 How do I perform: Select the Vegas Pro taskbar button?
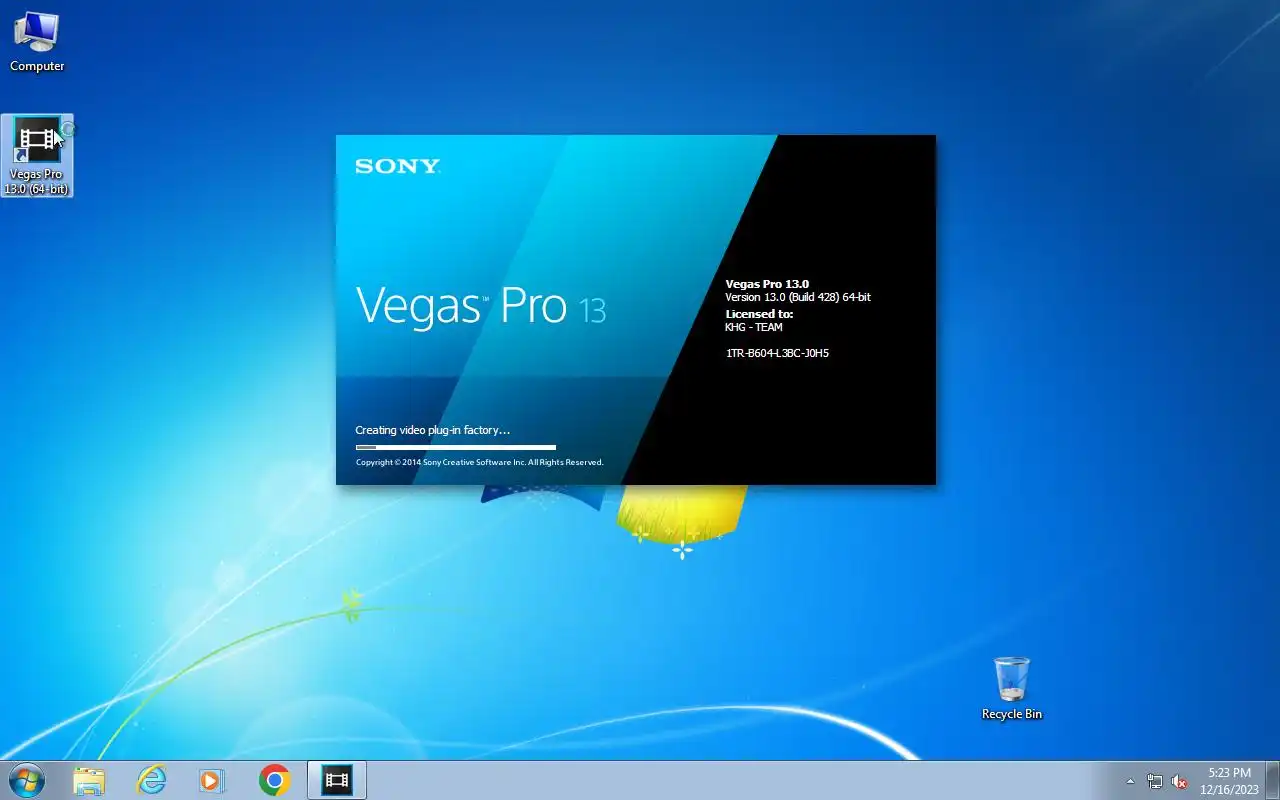pyautogui.click(x=337, y=780)
